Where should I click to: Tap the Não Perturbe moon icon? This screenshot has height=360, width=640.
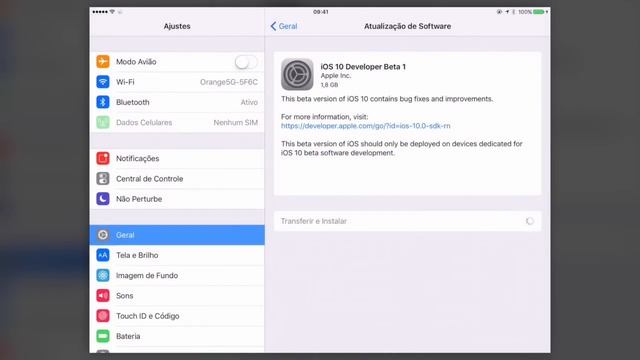pos(103,199)
